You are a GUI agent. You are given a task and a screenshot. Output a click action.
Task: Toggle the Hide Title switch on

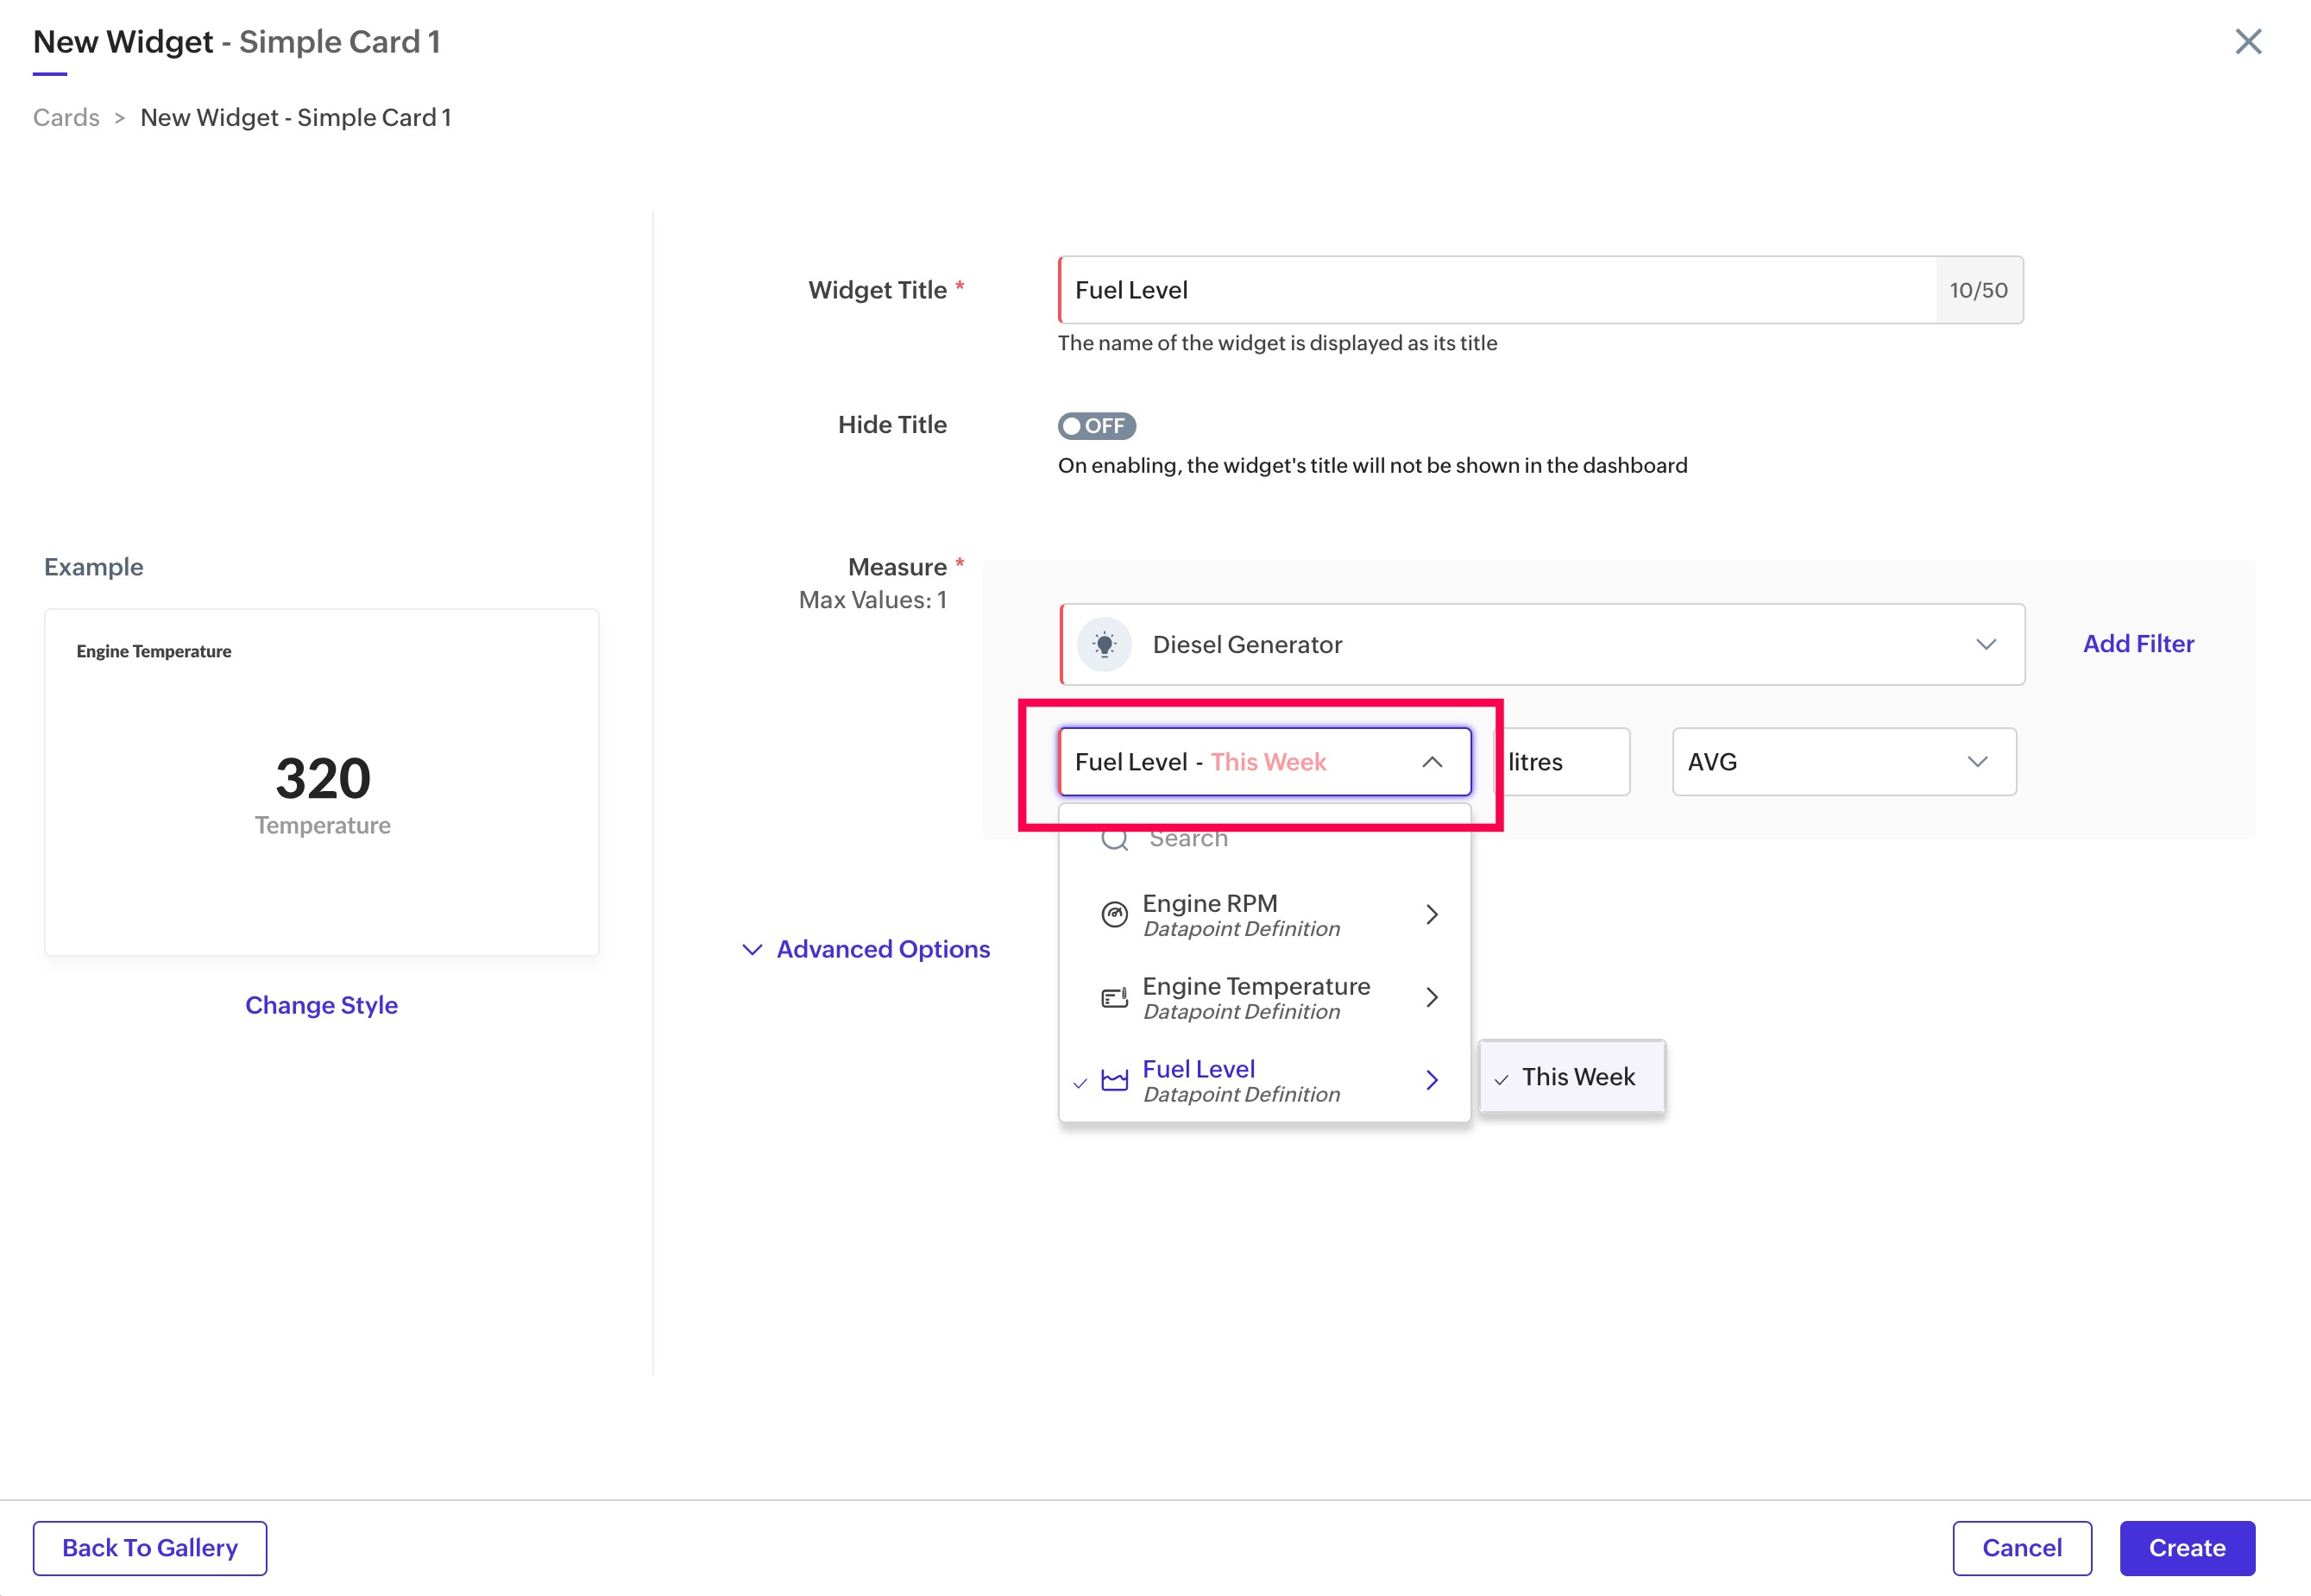tap(1096, 426)
